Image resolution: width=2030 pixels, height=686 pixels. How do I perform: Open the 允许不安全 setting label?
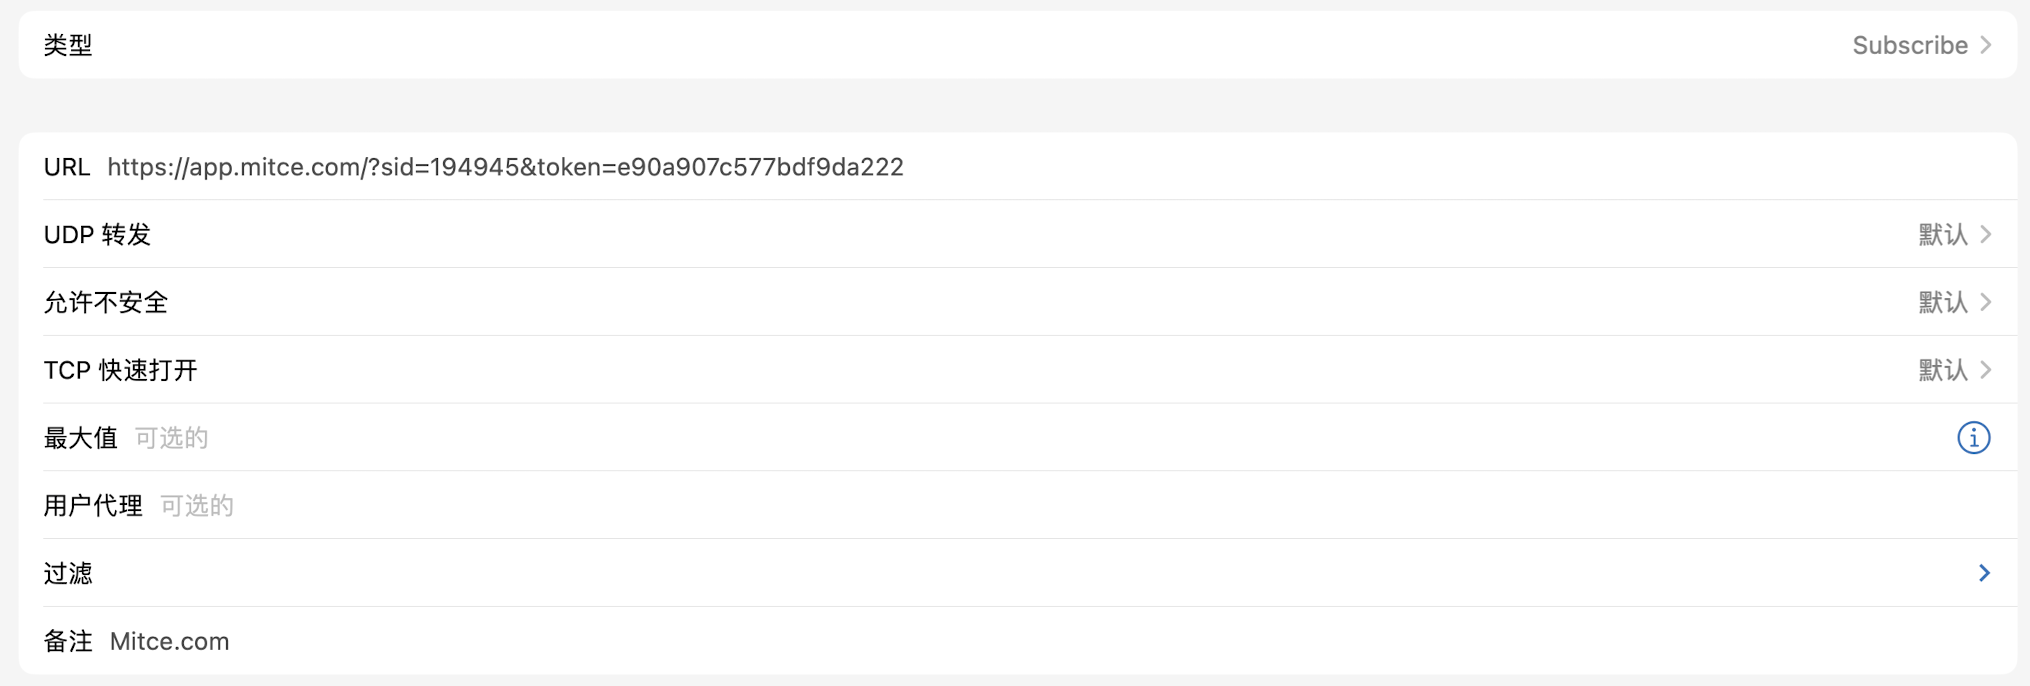(105, 303)
